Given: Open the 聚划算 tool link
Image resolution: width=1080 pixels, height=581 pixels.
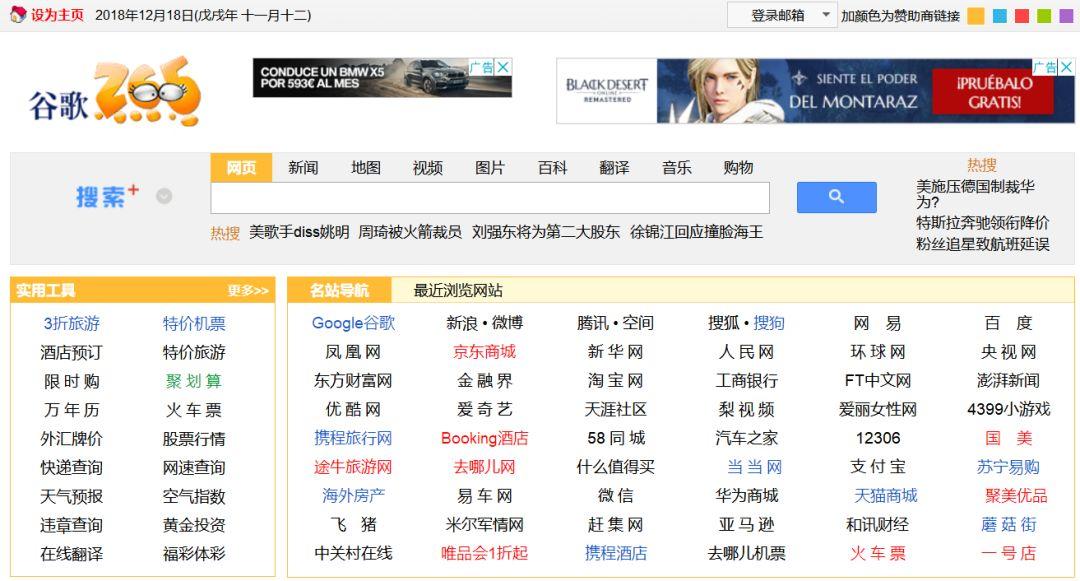Looking at the screenshot, I should click(x=194, y=381).
